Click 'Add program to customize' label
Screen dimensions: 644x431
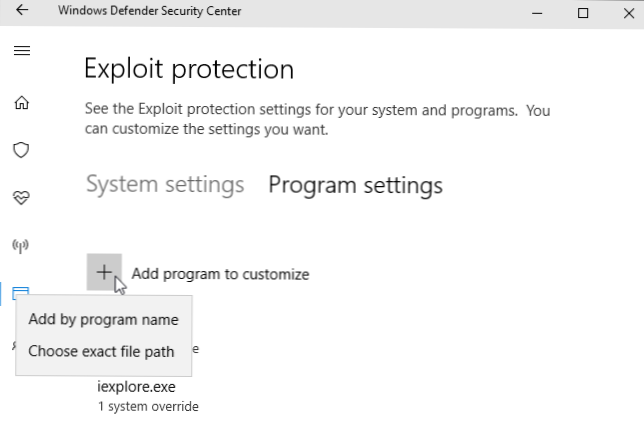tap(220, 274)
